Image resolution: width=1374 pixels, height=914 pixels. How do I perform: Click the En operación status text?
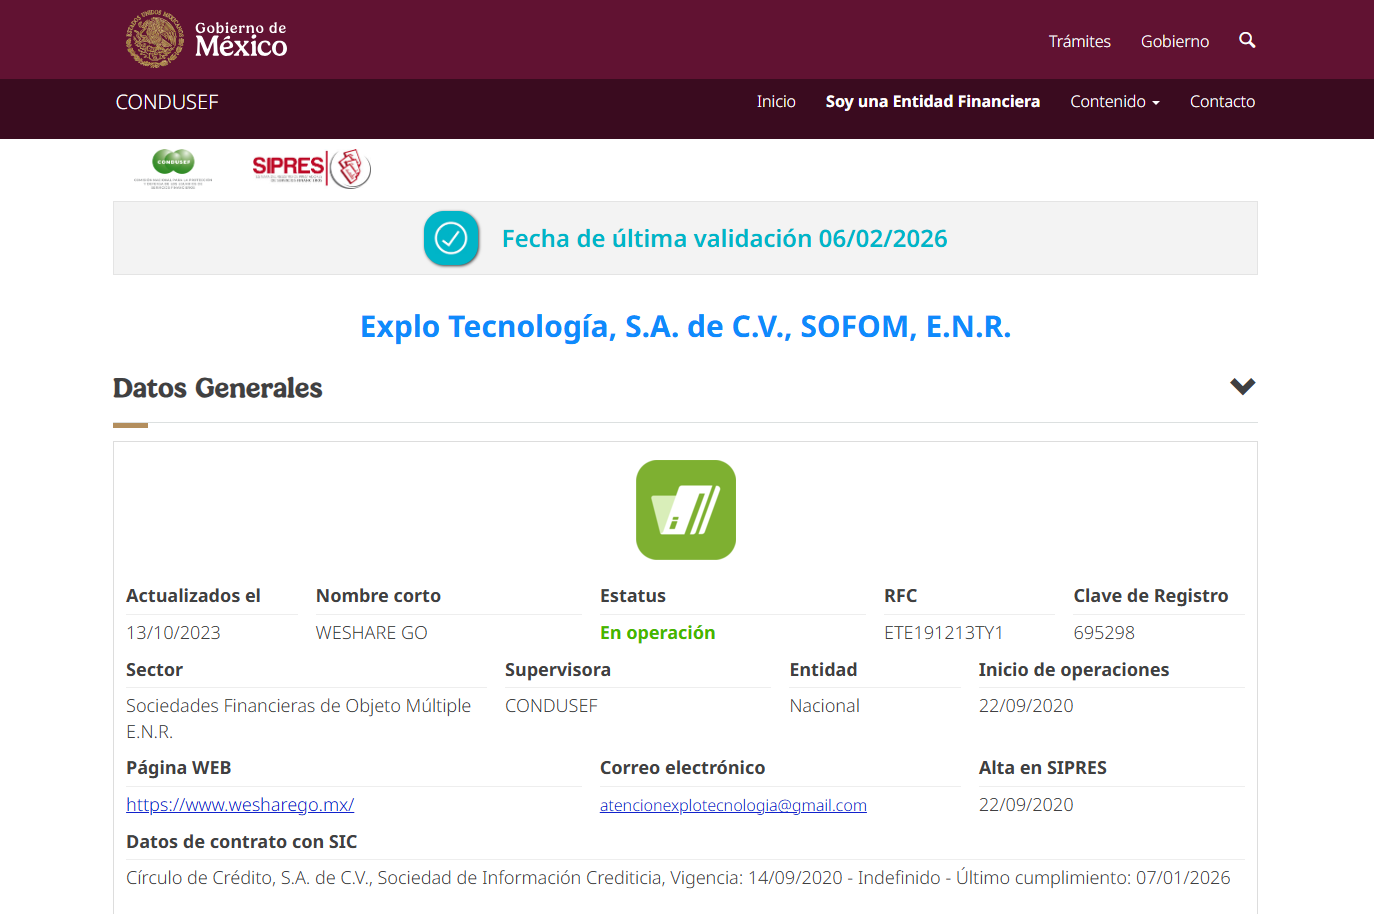pyautogui.click(x=657, y=633)
